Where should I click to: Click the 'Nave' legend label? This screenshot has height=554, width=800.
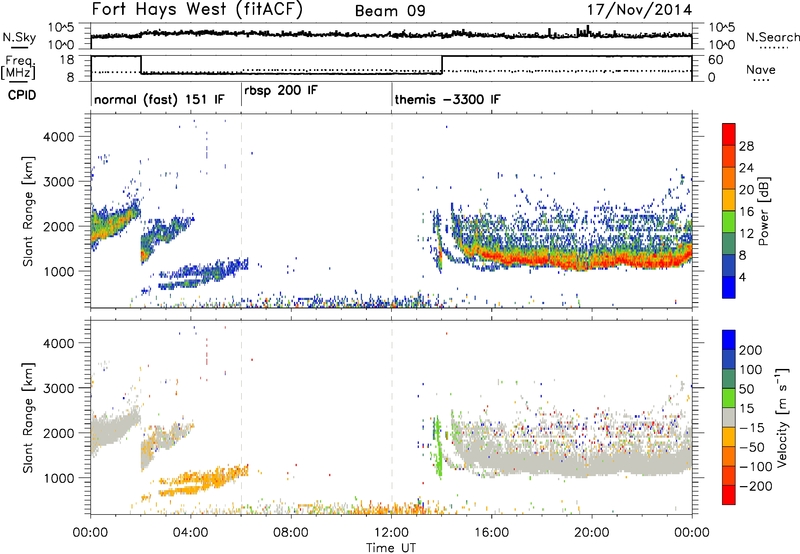(761, 69)
